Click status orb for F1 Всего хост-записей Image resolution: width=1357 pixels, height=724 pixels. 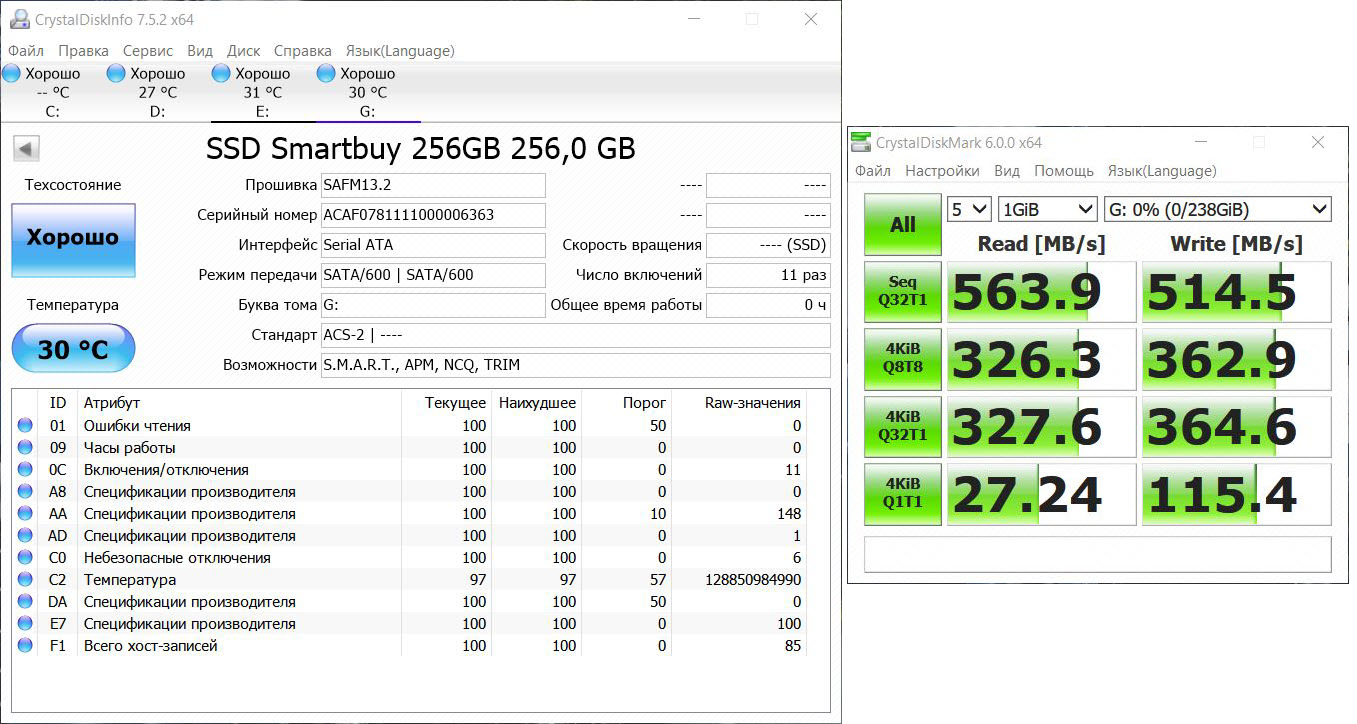pyautogui.click(x=25, y=646)
